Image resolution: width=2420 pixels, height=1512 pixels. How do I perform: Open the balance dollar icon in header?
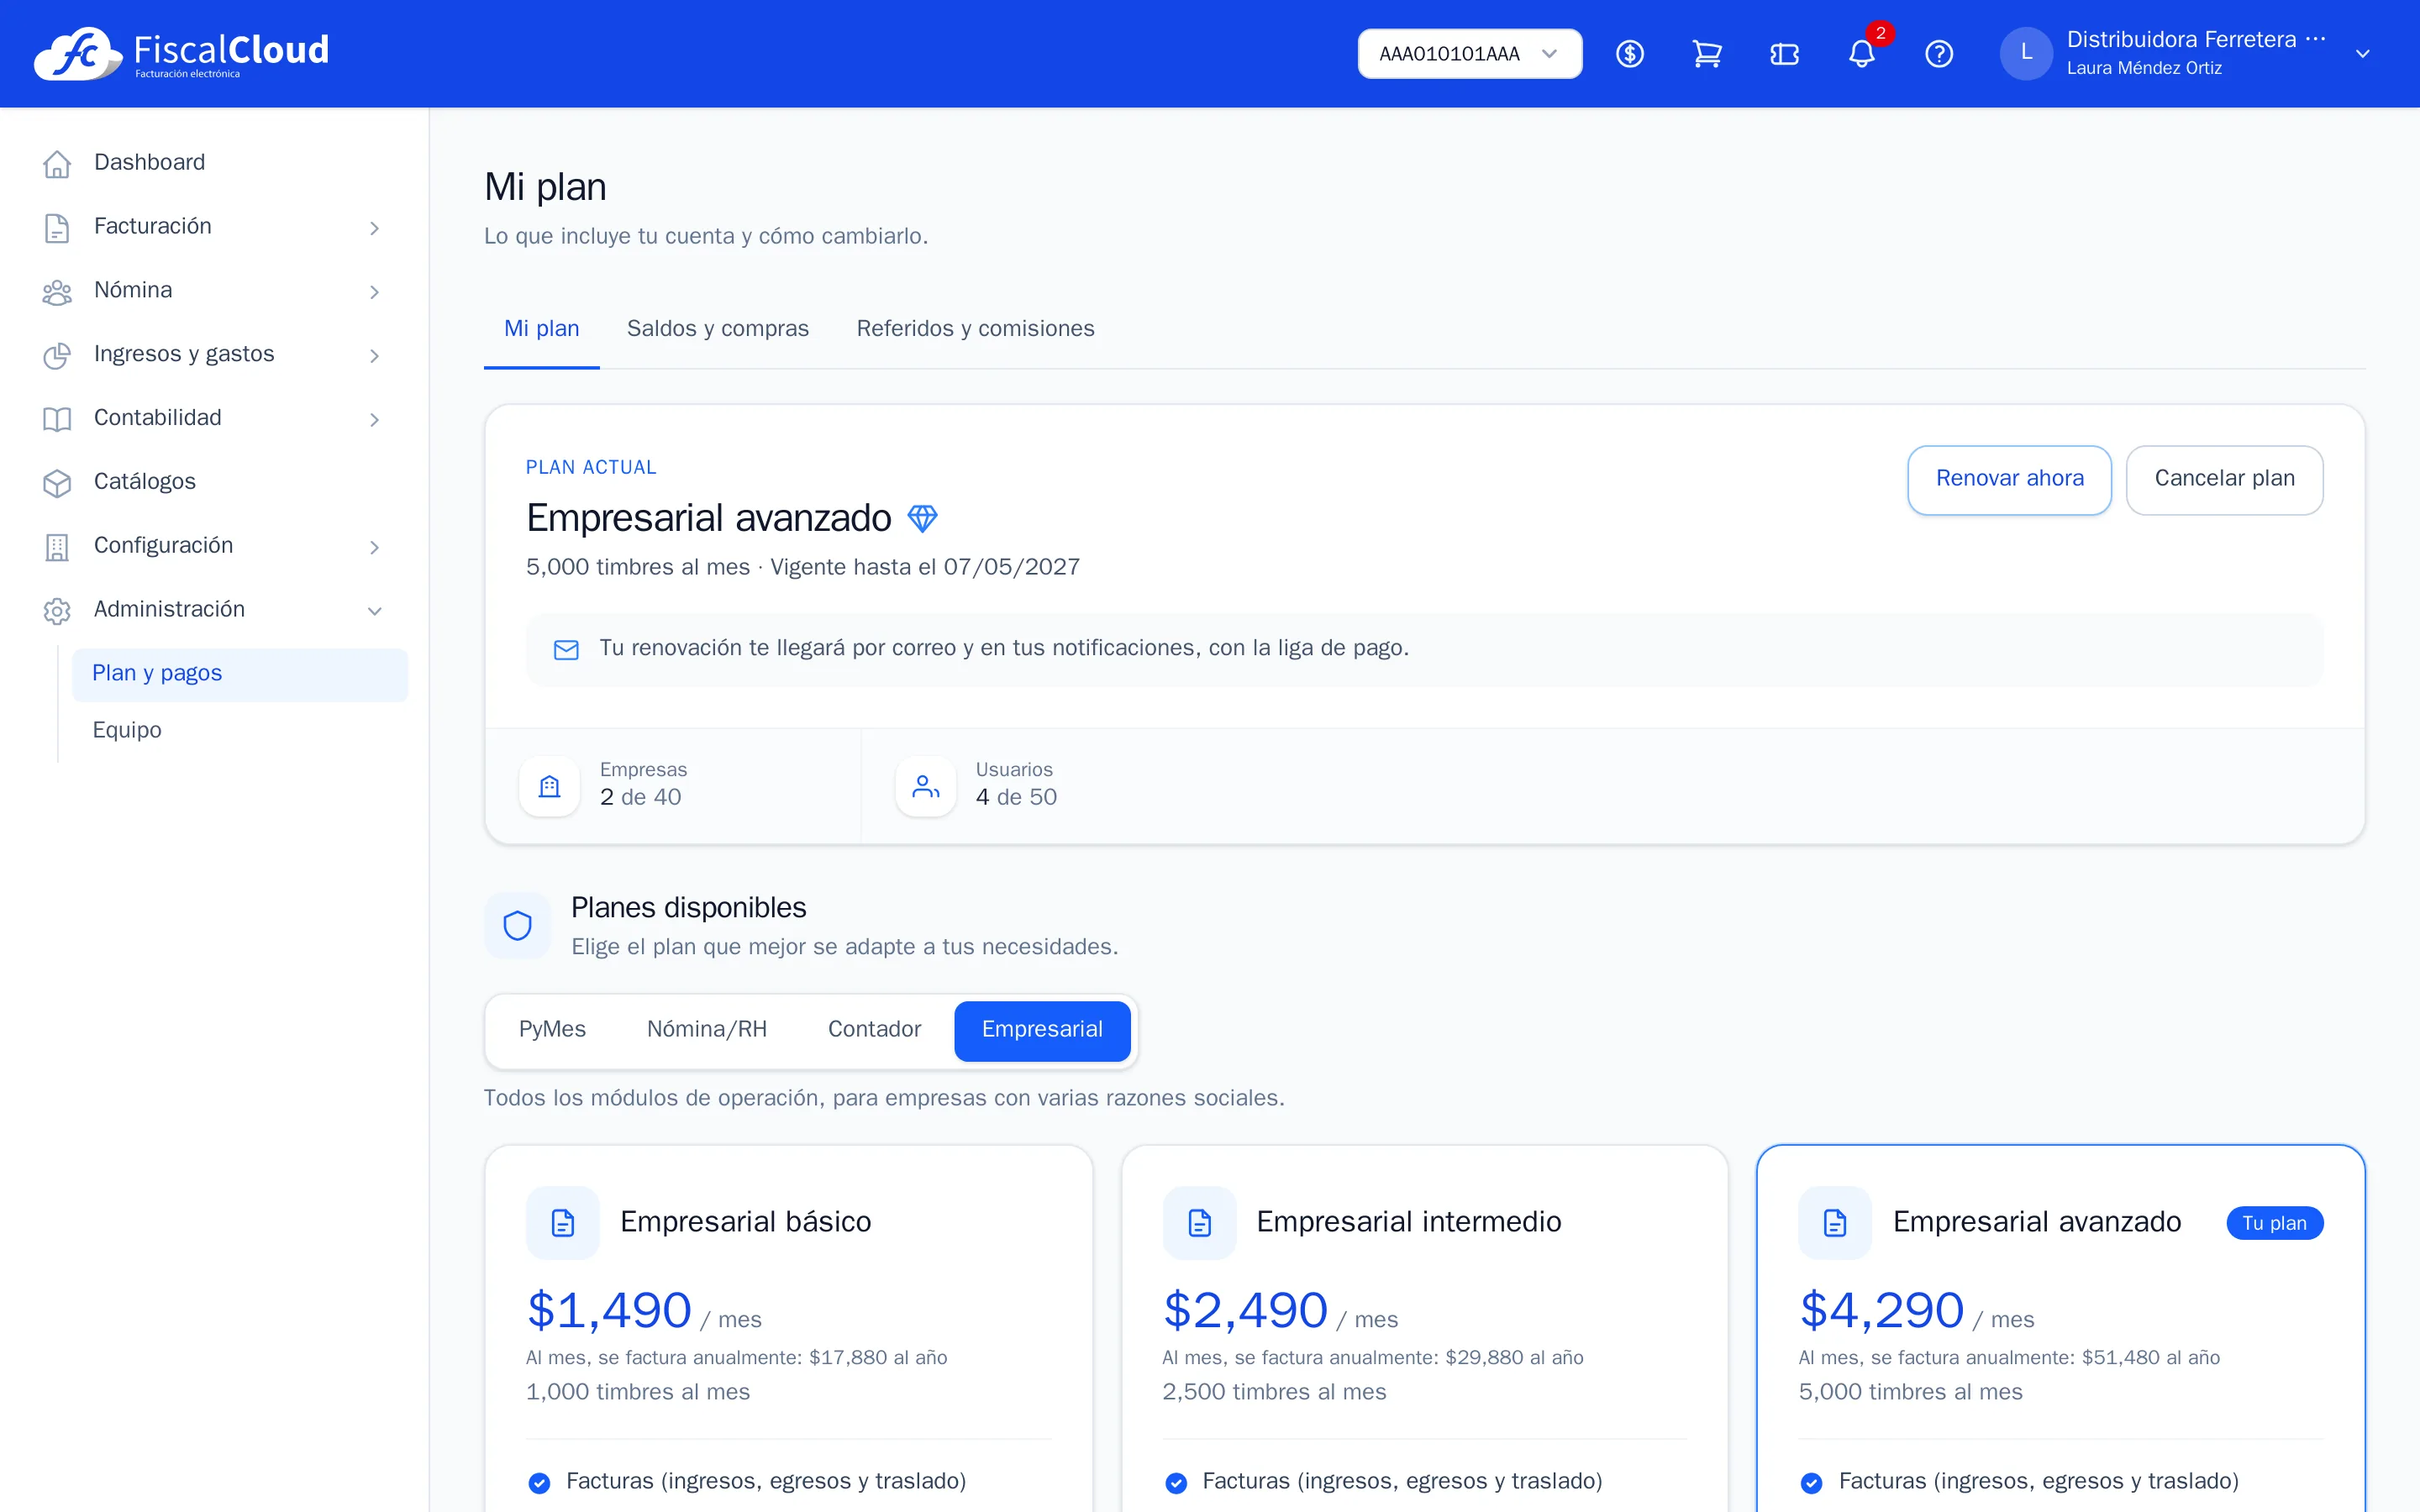click(x=1630, y=54)
